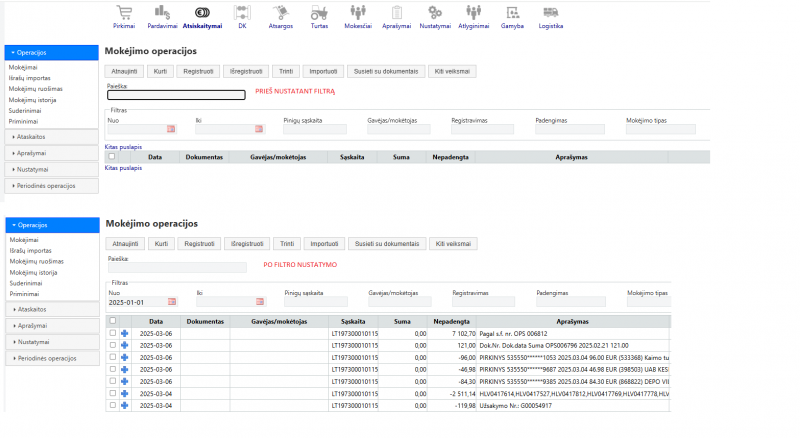Open the Gamyba production icon
The height and width of the screenshot is (438, 800).
tap(512, 12)
